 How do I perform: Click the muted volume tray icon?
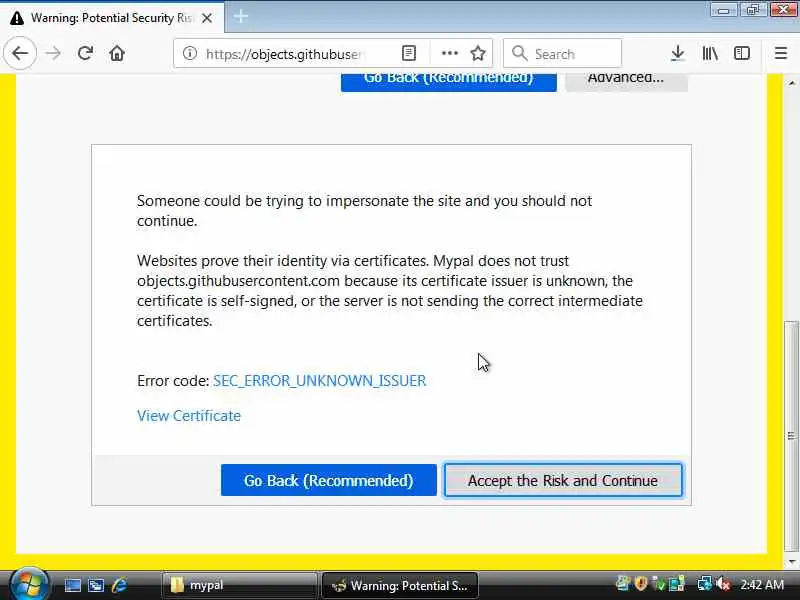click(723, 584)
